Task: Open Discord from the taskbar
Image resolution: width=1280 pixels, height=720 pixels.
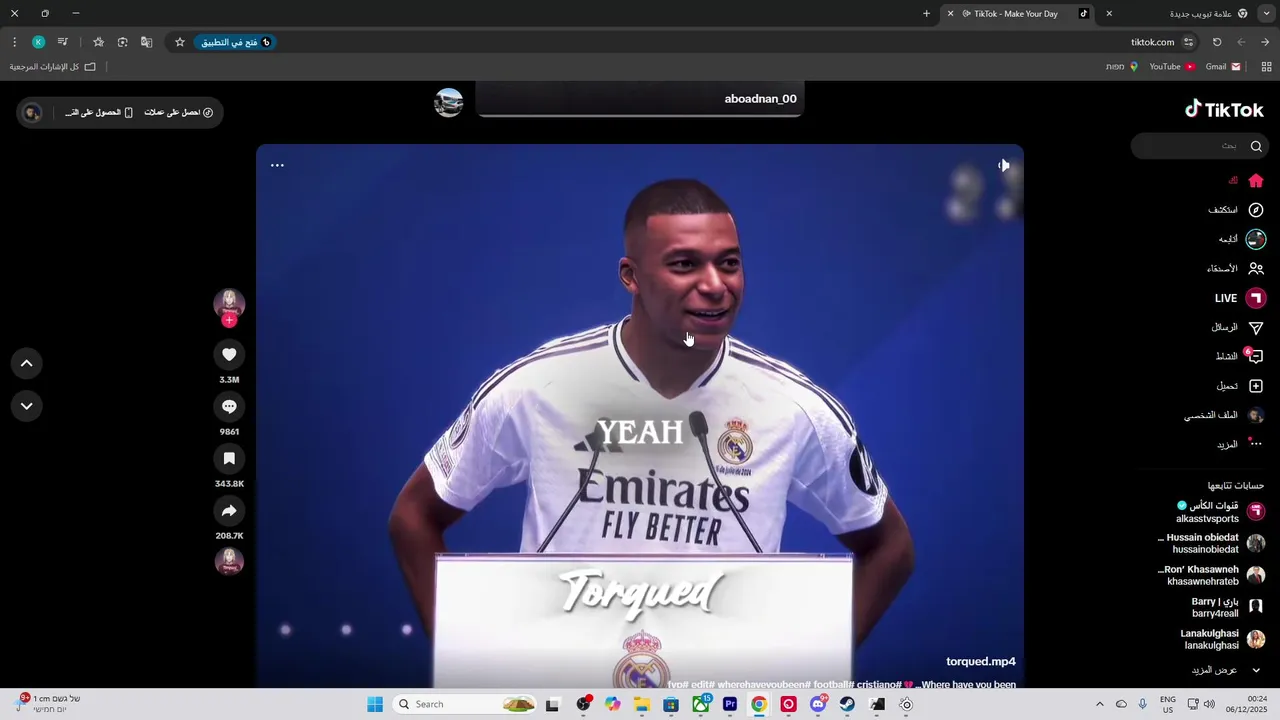Action: pyautogui.click(x=818, y=704)
